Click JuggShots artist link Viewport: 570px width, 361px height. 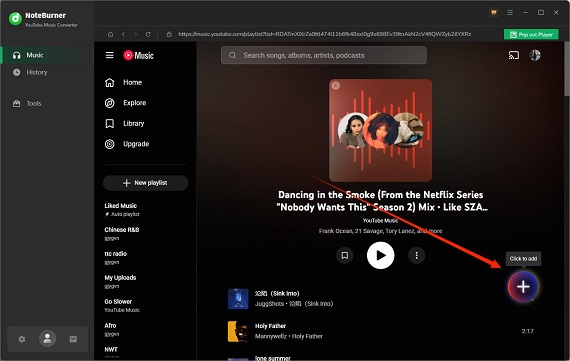(269, 304)
